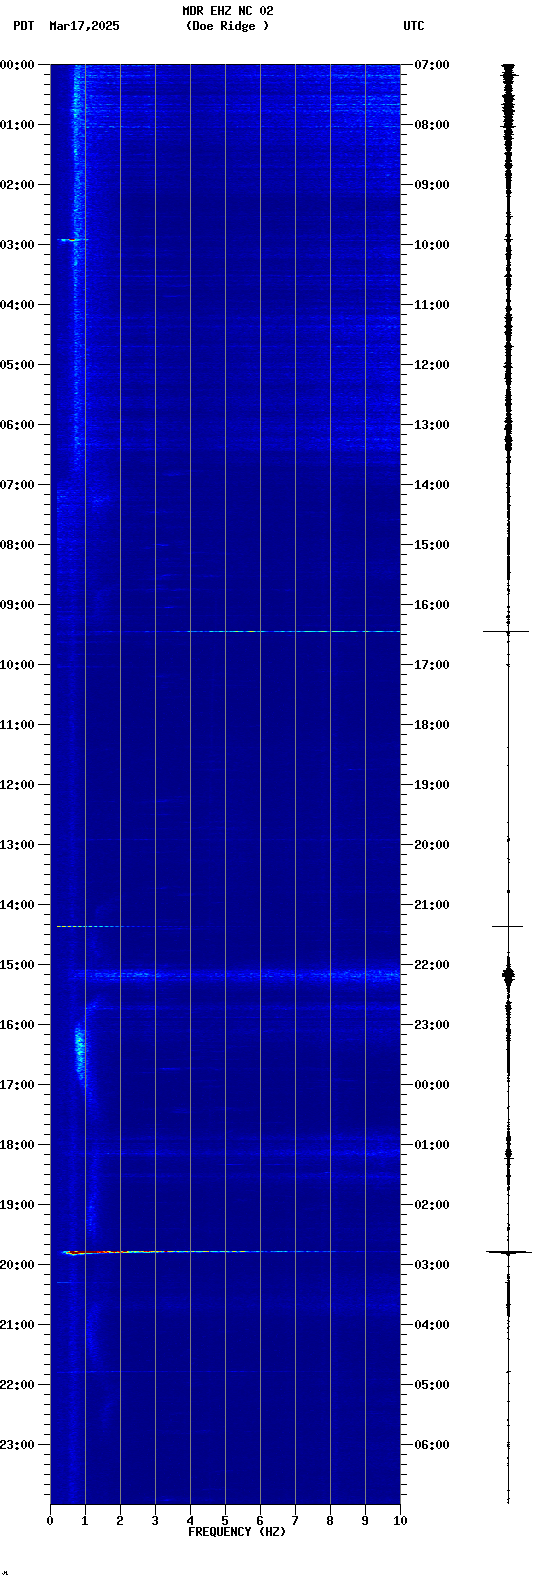
Task: Click the 14:00 UTC time label
Action: pos(431,485)
